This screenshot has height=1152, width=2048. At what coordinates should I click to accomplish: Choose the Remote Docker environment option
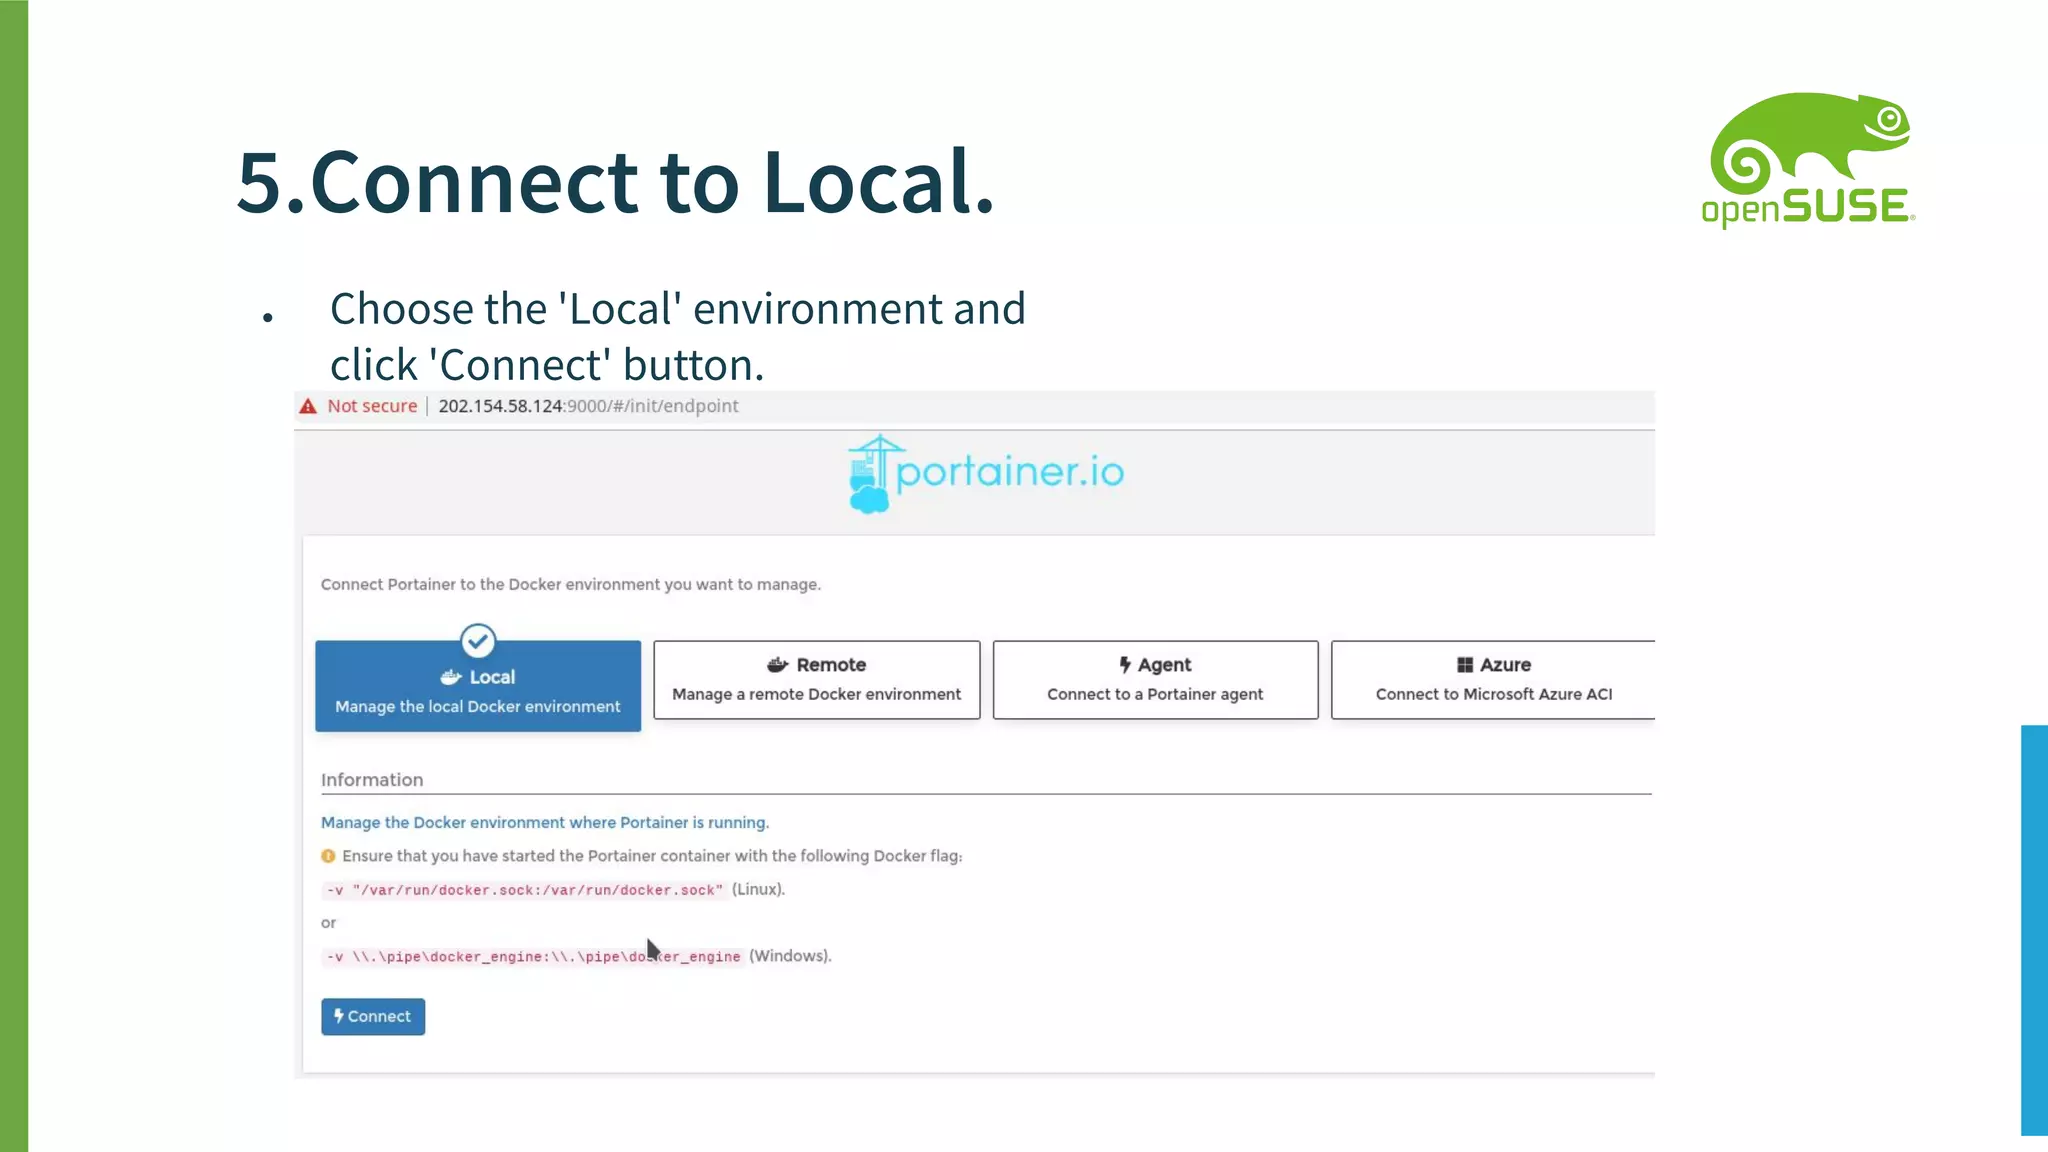tap(816, 680)
